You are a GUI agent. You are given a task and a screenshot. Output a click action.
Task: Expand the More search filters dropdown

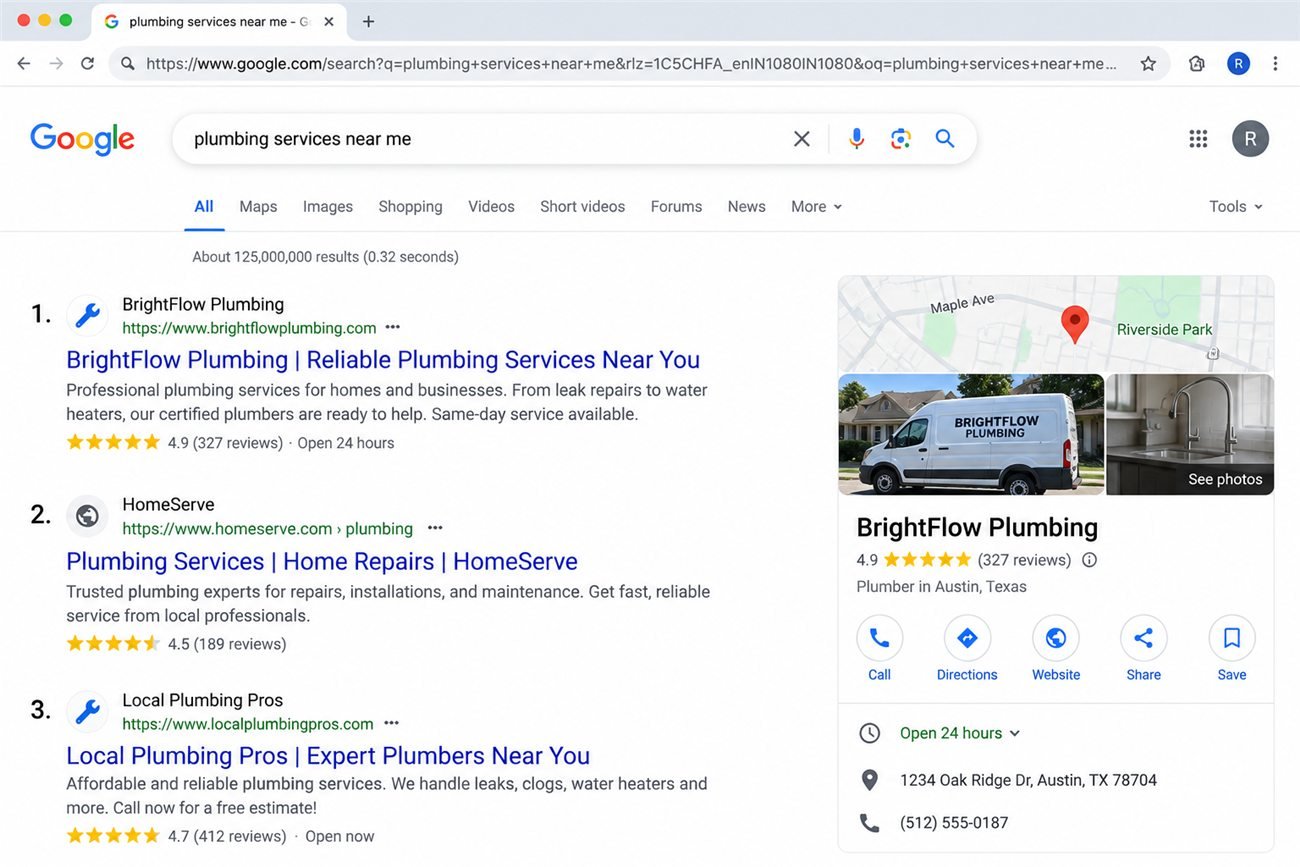click(816, 207)
